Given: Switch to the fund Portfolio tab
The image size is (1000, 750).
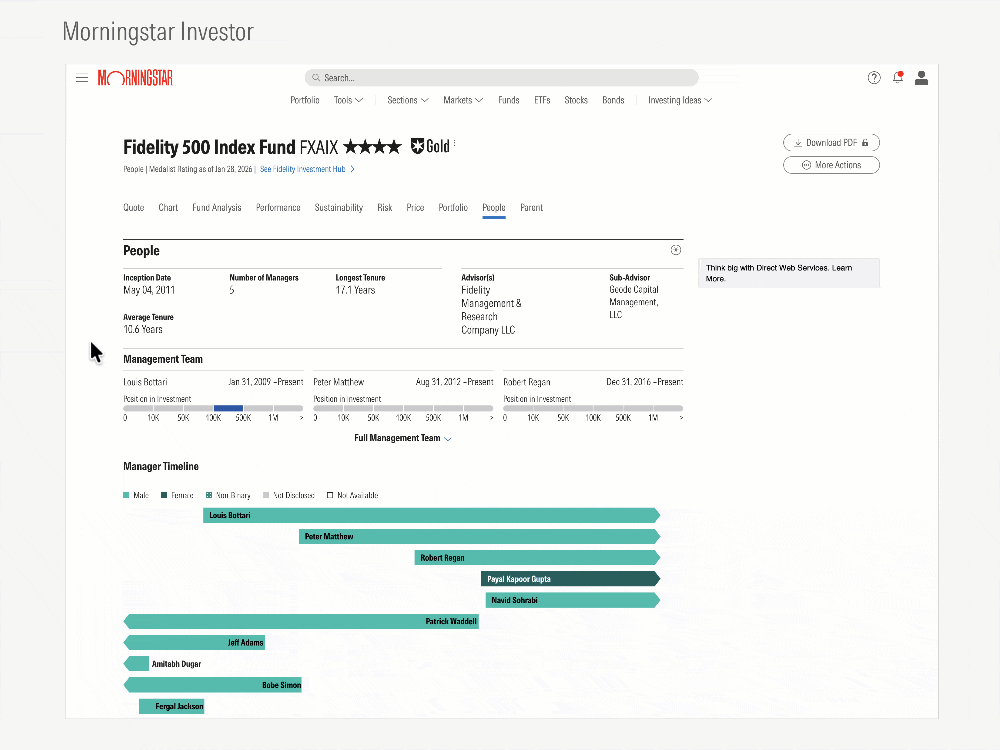Looking at the screenshot, I should click(453, 208).
